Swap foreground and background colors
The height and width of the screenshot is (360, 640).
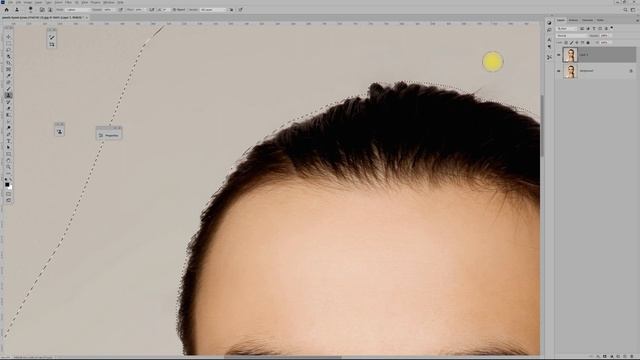coord(11,180)
